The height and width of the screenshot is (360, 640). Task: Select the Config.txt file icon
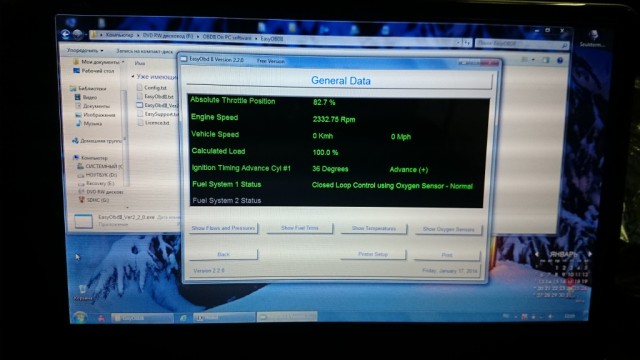140,87
